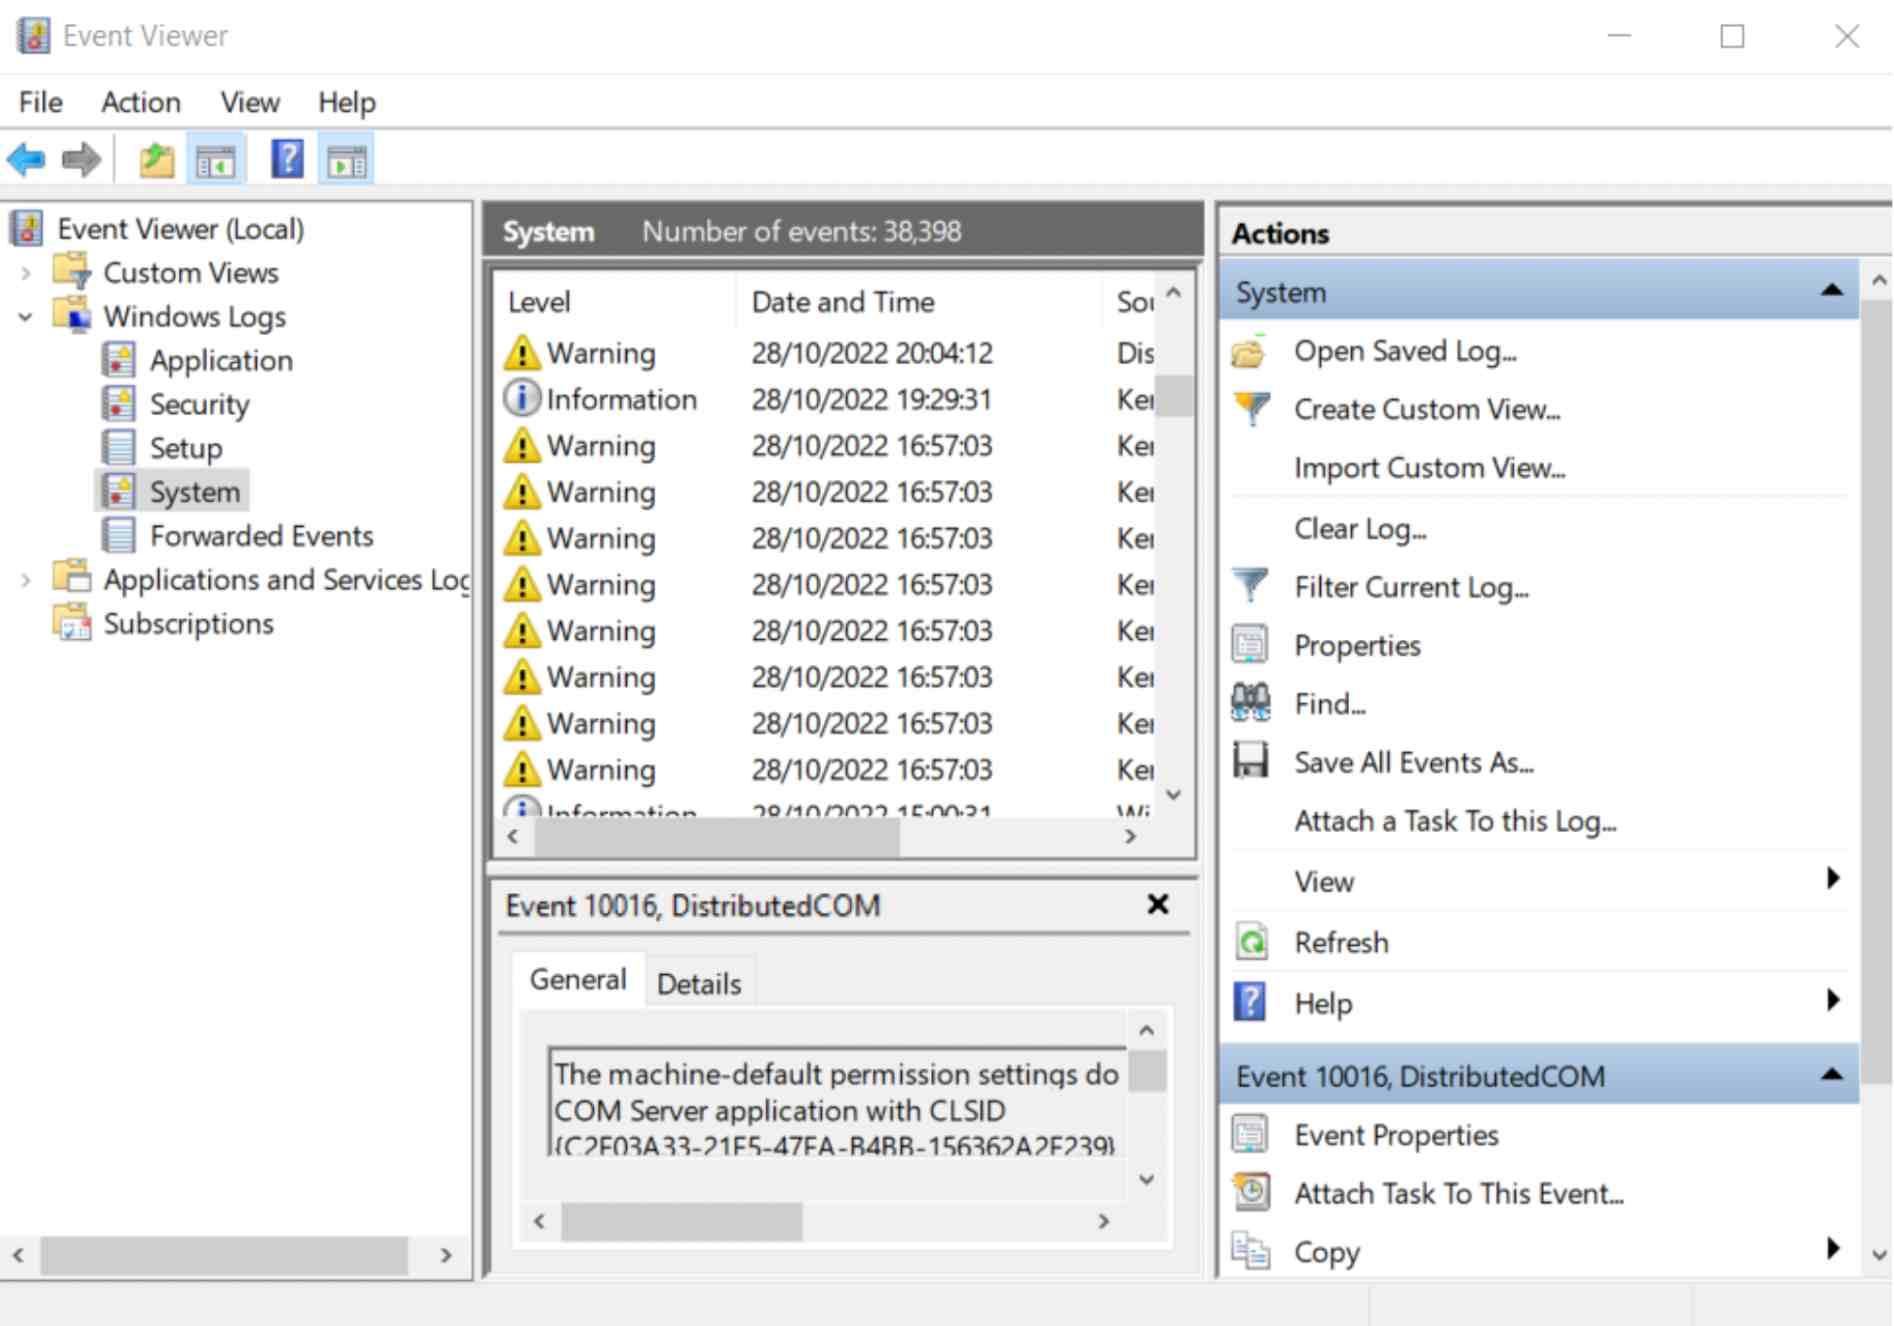1894x1326 pixels.
Task: Click the Create Custom View funnel icon
Action: click(x=1251, y=409)
